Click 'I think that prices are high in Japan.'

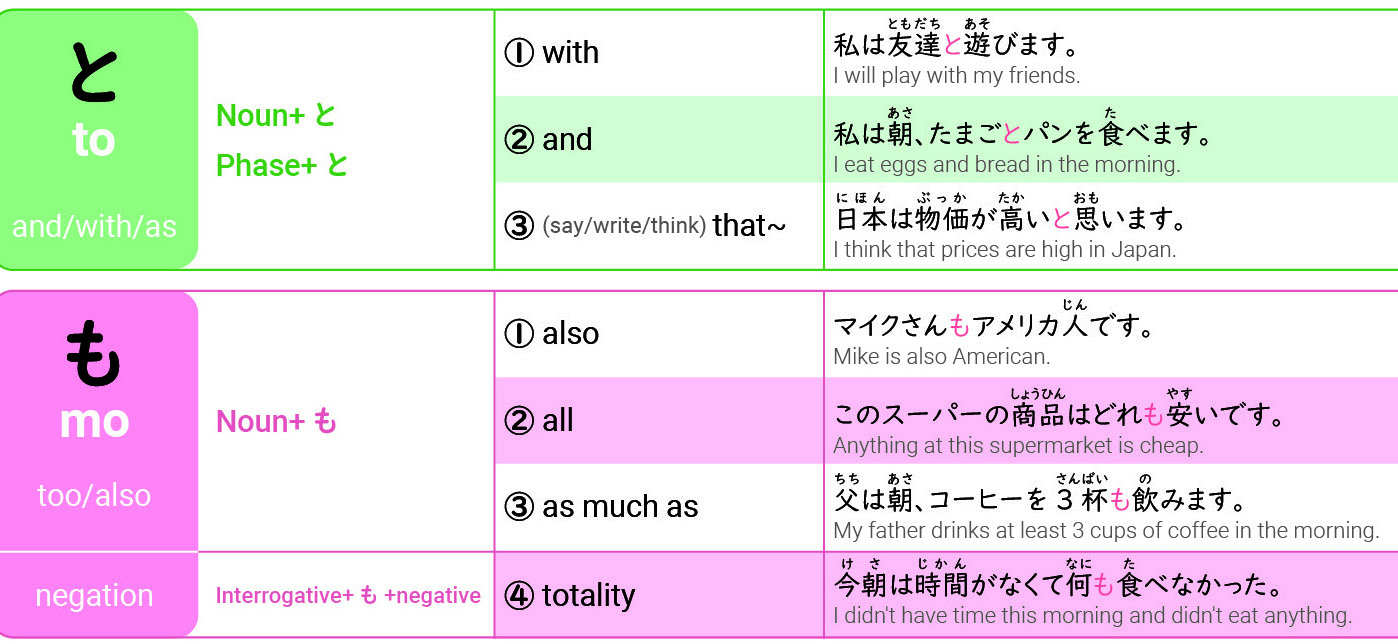click(1005, 250)
